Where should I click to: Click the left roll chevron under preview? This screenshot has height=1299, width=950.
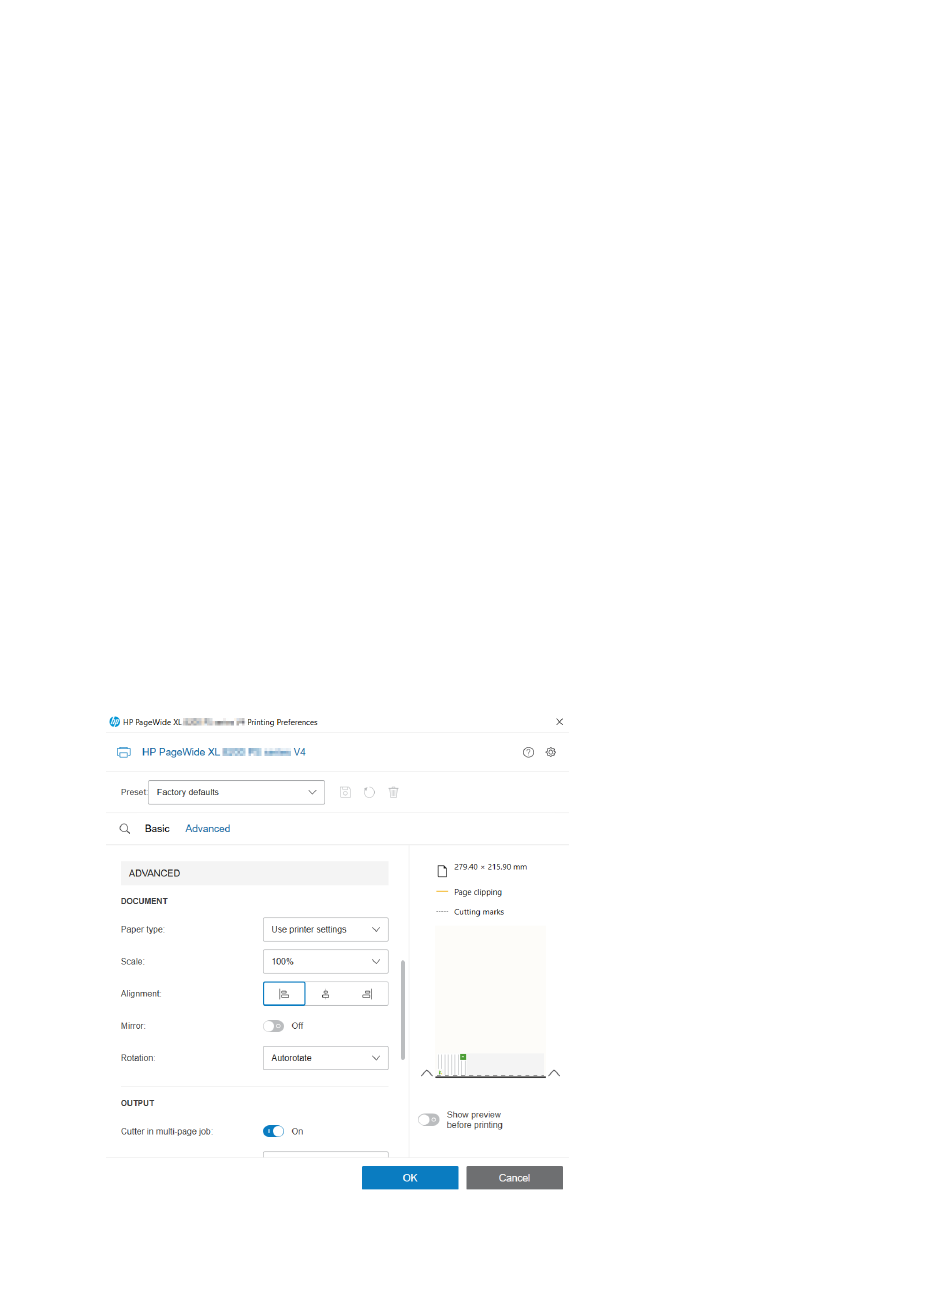tap(427, 1073)
